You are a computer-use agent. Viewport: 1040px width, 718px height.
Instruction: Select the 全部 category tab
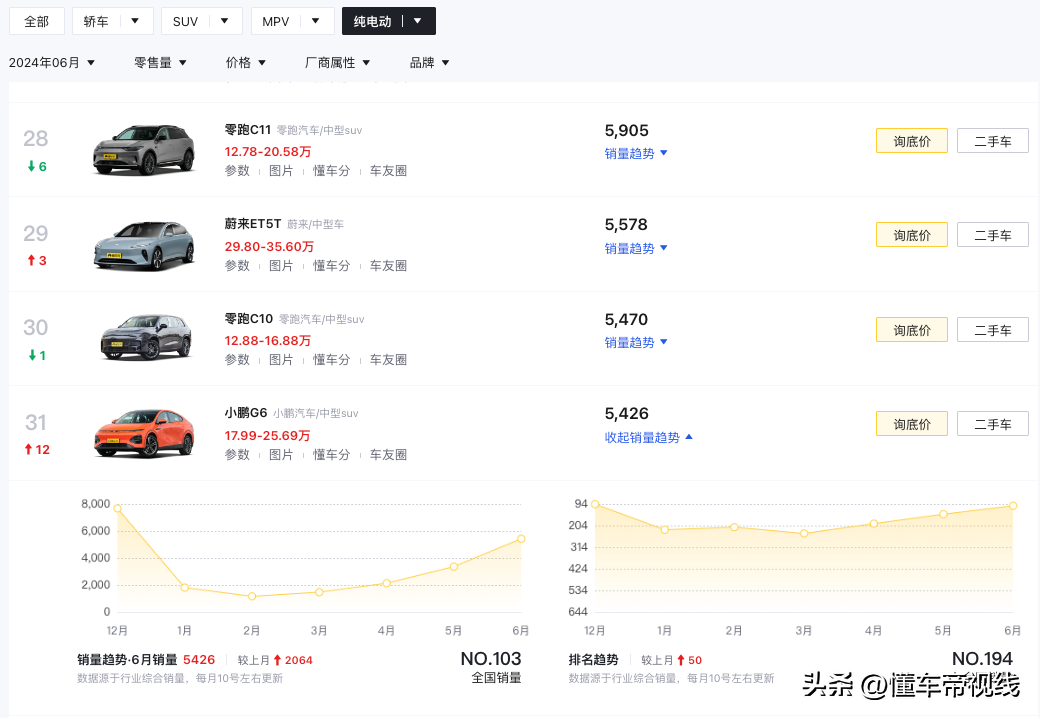click(36, 21)
